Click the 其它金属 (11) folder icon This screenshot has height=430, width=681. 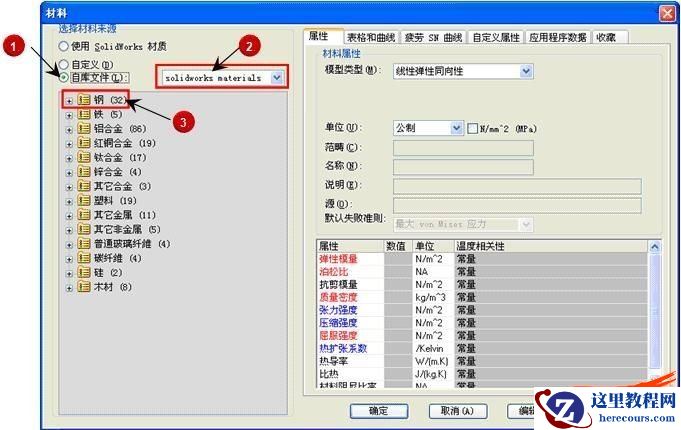pos(83,215)
